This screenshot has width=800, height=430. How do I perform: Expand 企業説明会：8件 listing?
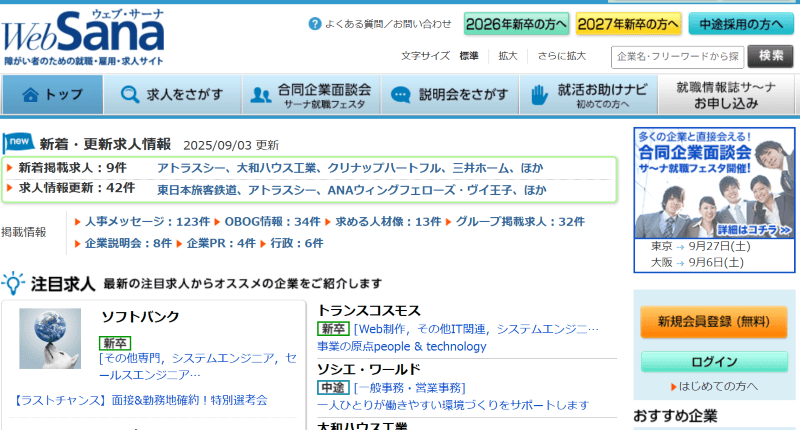point(122,243)
